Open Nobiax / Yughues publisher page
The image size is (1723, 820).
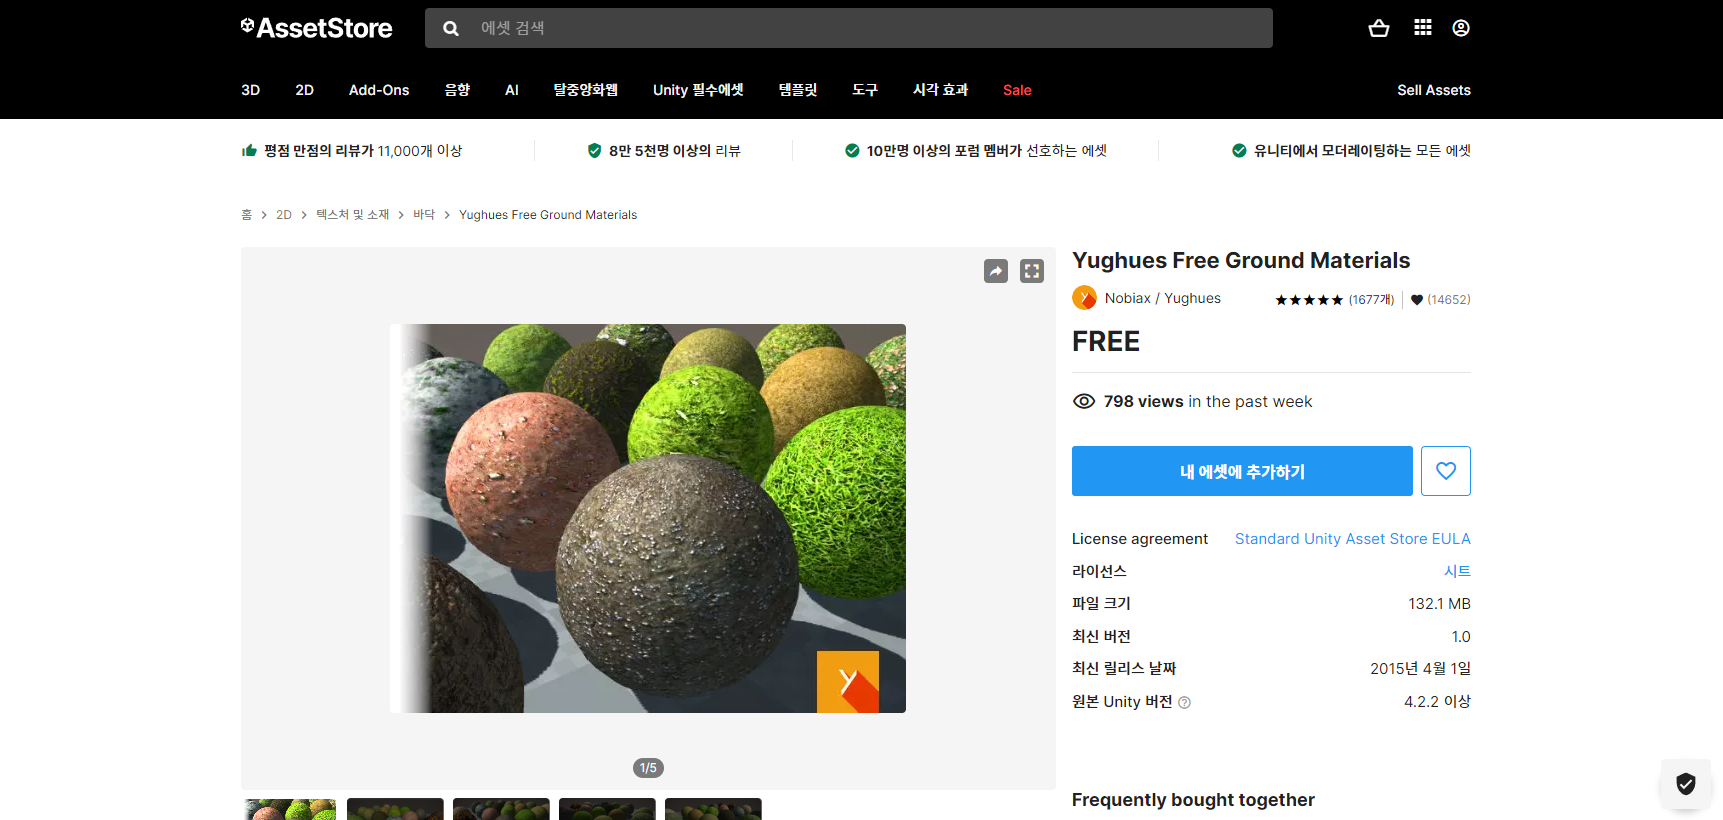point(1163,298)
